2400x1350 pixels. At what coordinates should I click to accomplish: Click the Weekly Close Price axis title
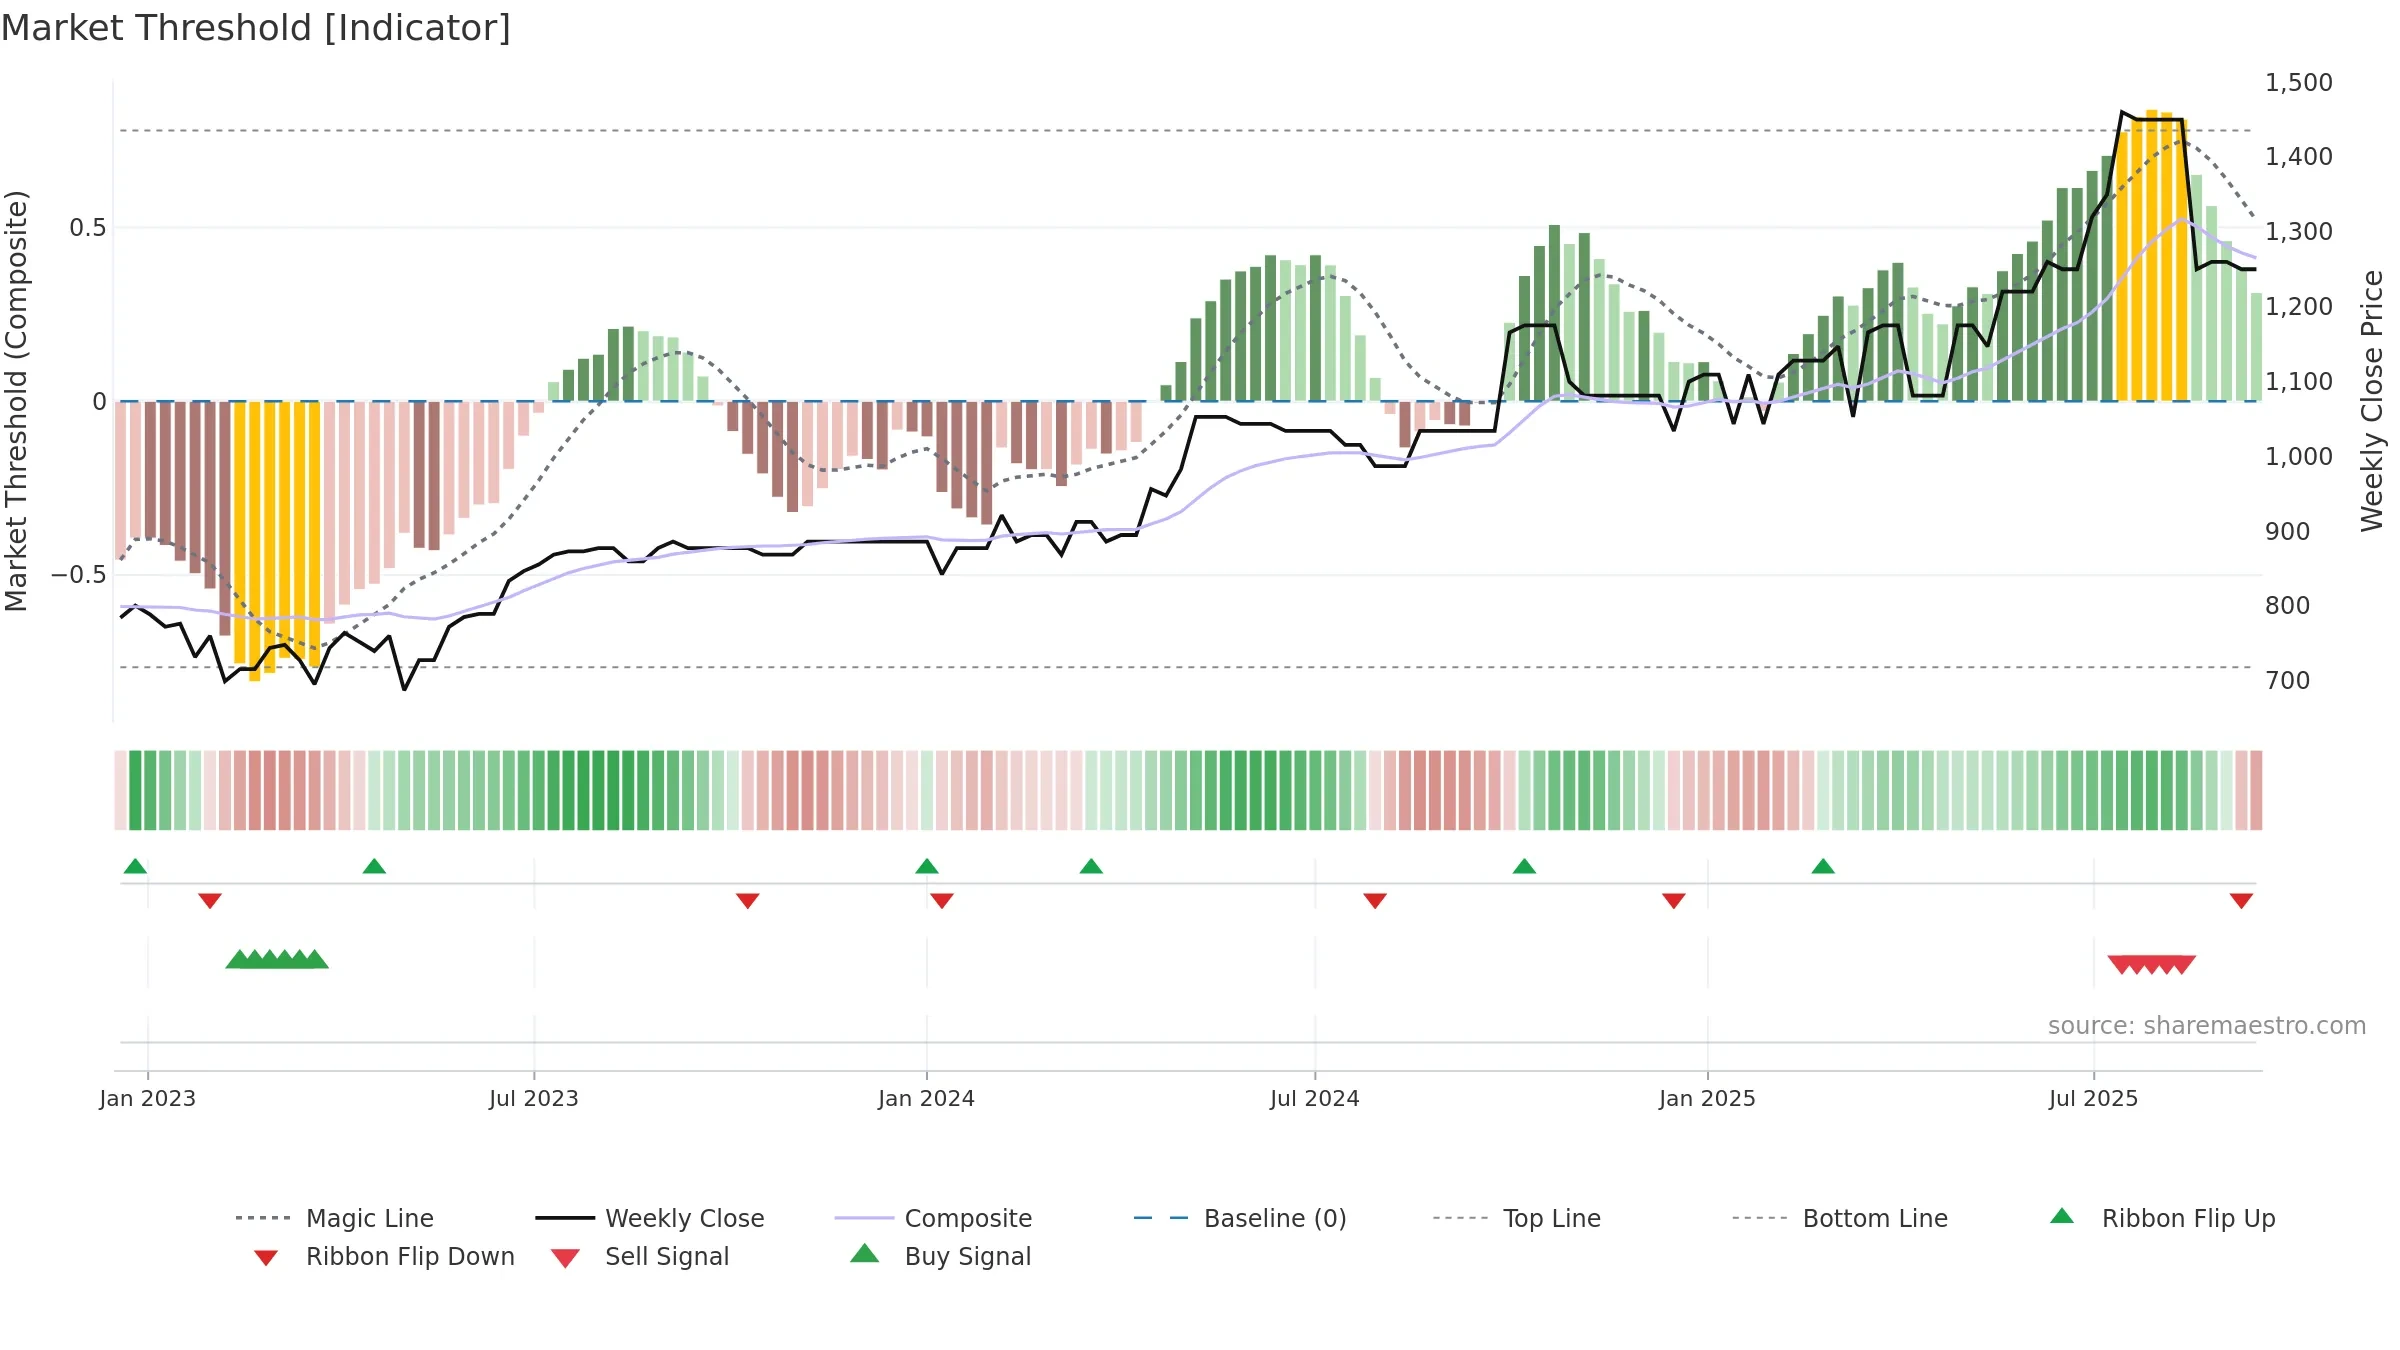(x=2372, y=400)
